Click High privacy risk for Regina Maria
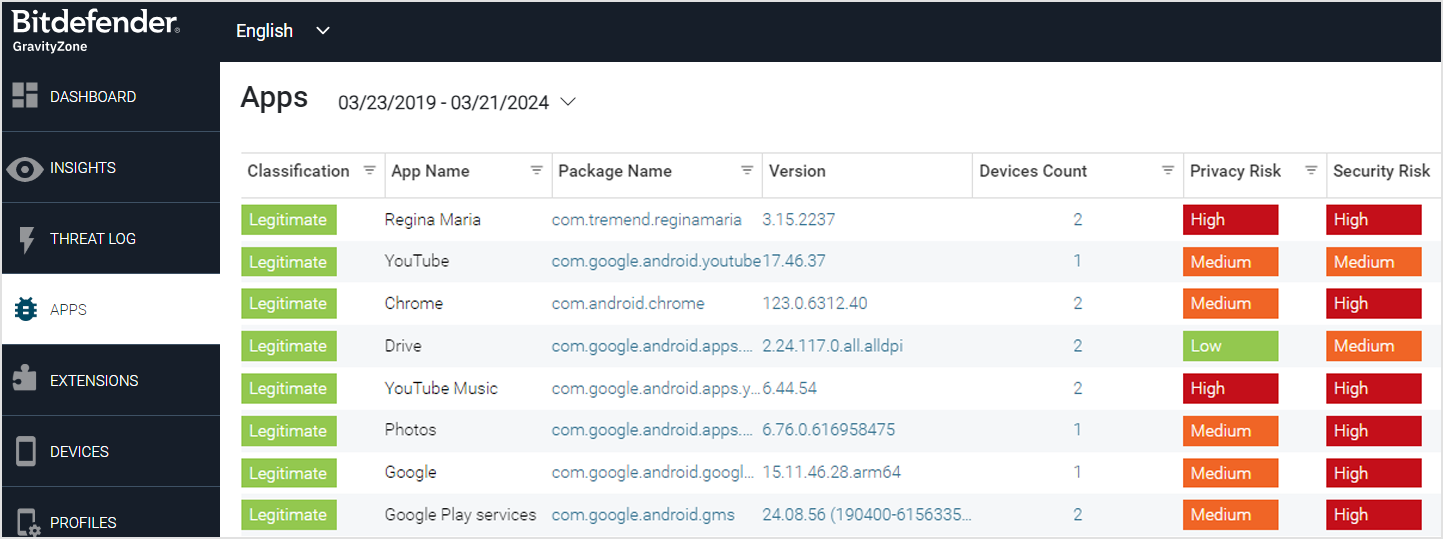The width and height of the screenshot is (1443, 539). pyautogui.click(x=1230, y=220)
